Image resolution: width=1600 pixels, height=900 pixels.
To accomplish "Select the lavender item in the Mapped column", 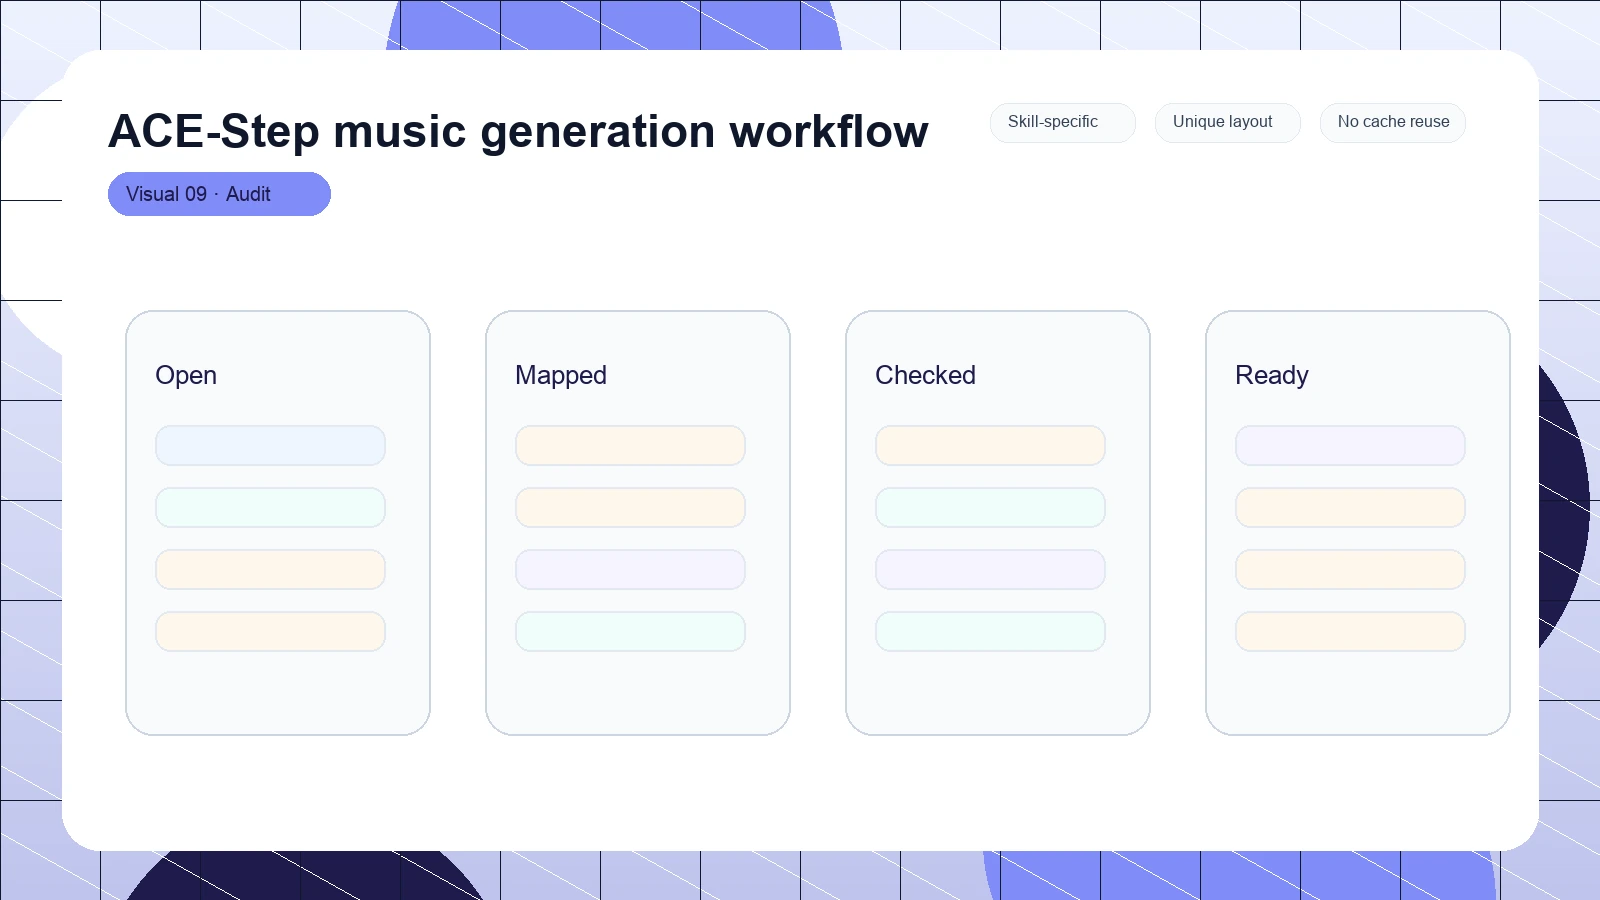I will pyautogui.click(x=630, y=570).
